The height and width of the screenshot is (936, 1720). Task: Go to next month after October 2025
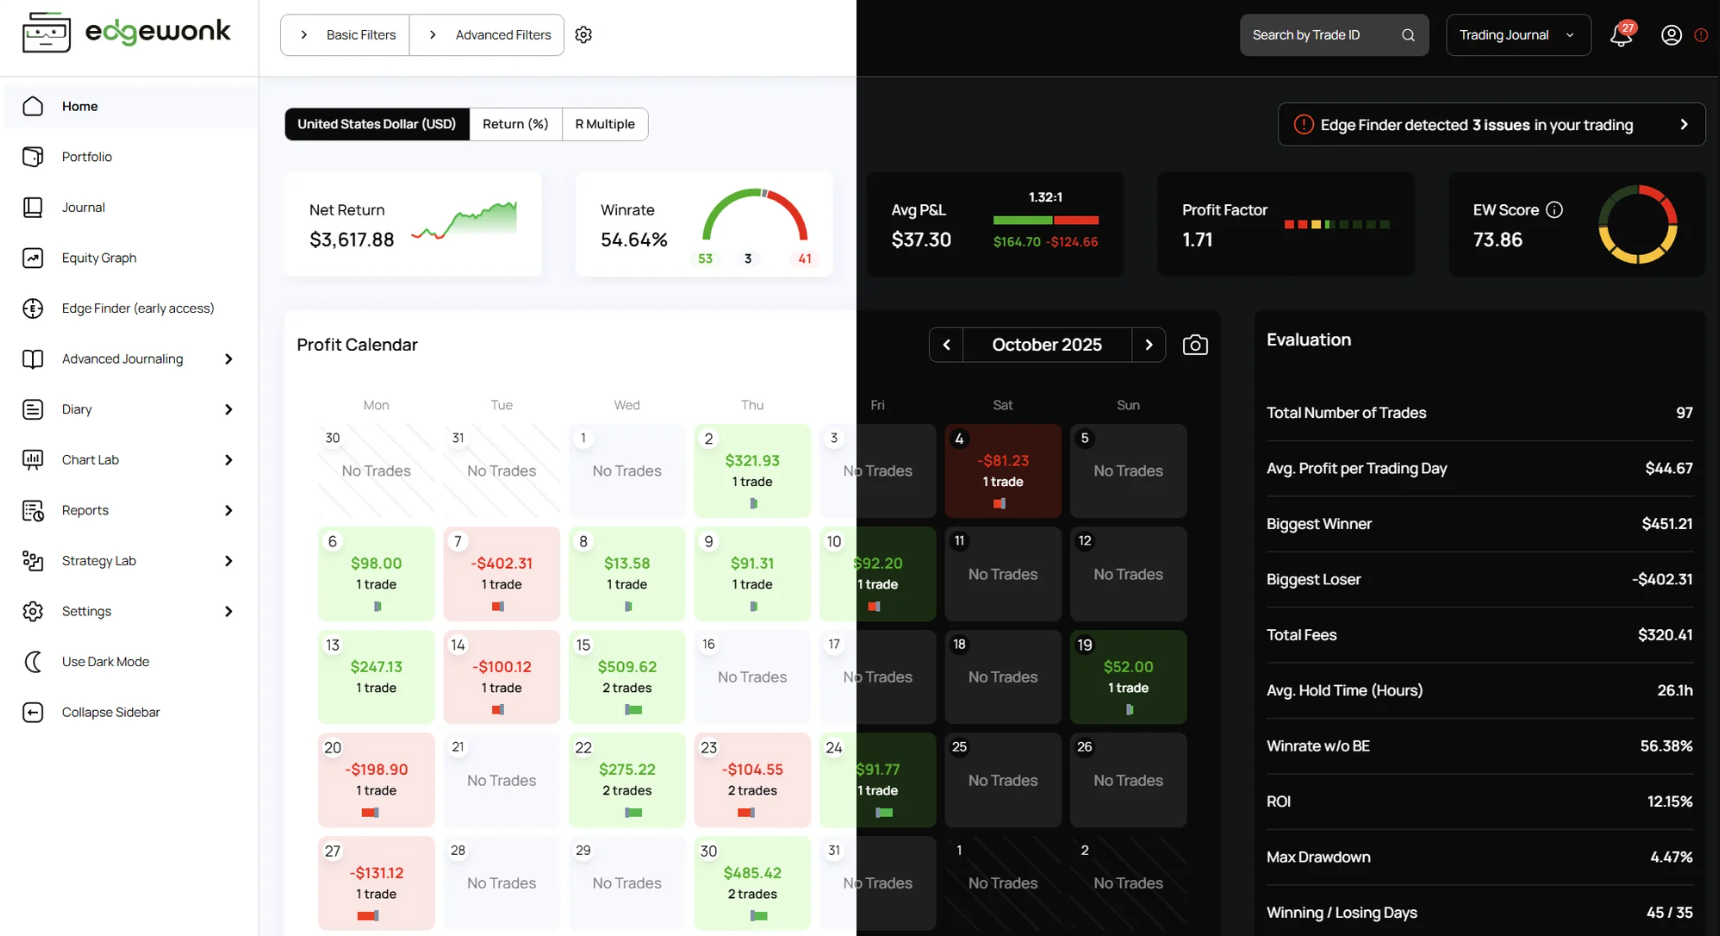pyautogui.click(x=1149, y=345)
